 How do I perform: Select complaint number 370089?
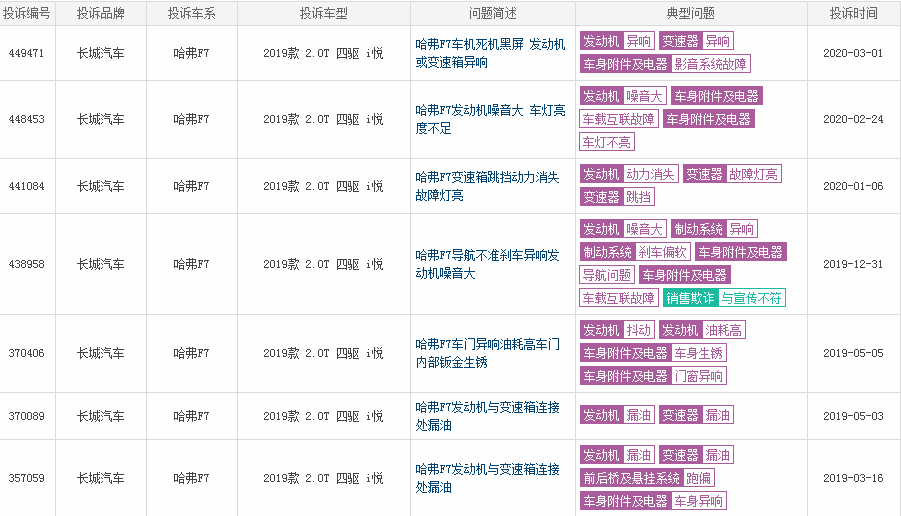pyautogui.click(x=26, y=416)
